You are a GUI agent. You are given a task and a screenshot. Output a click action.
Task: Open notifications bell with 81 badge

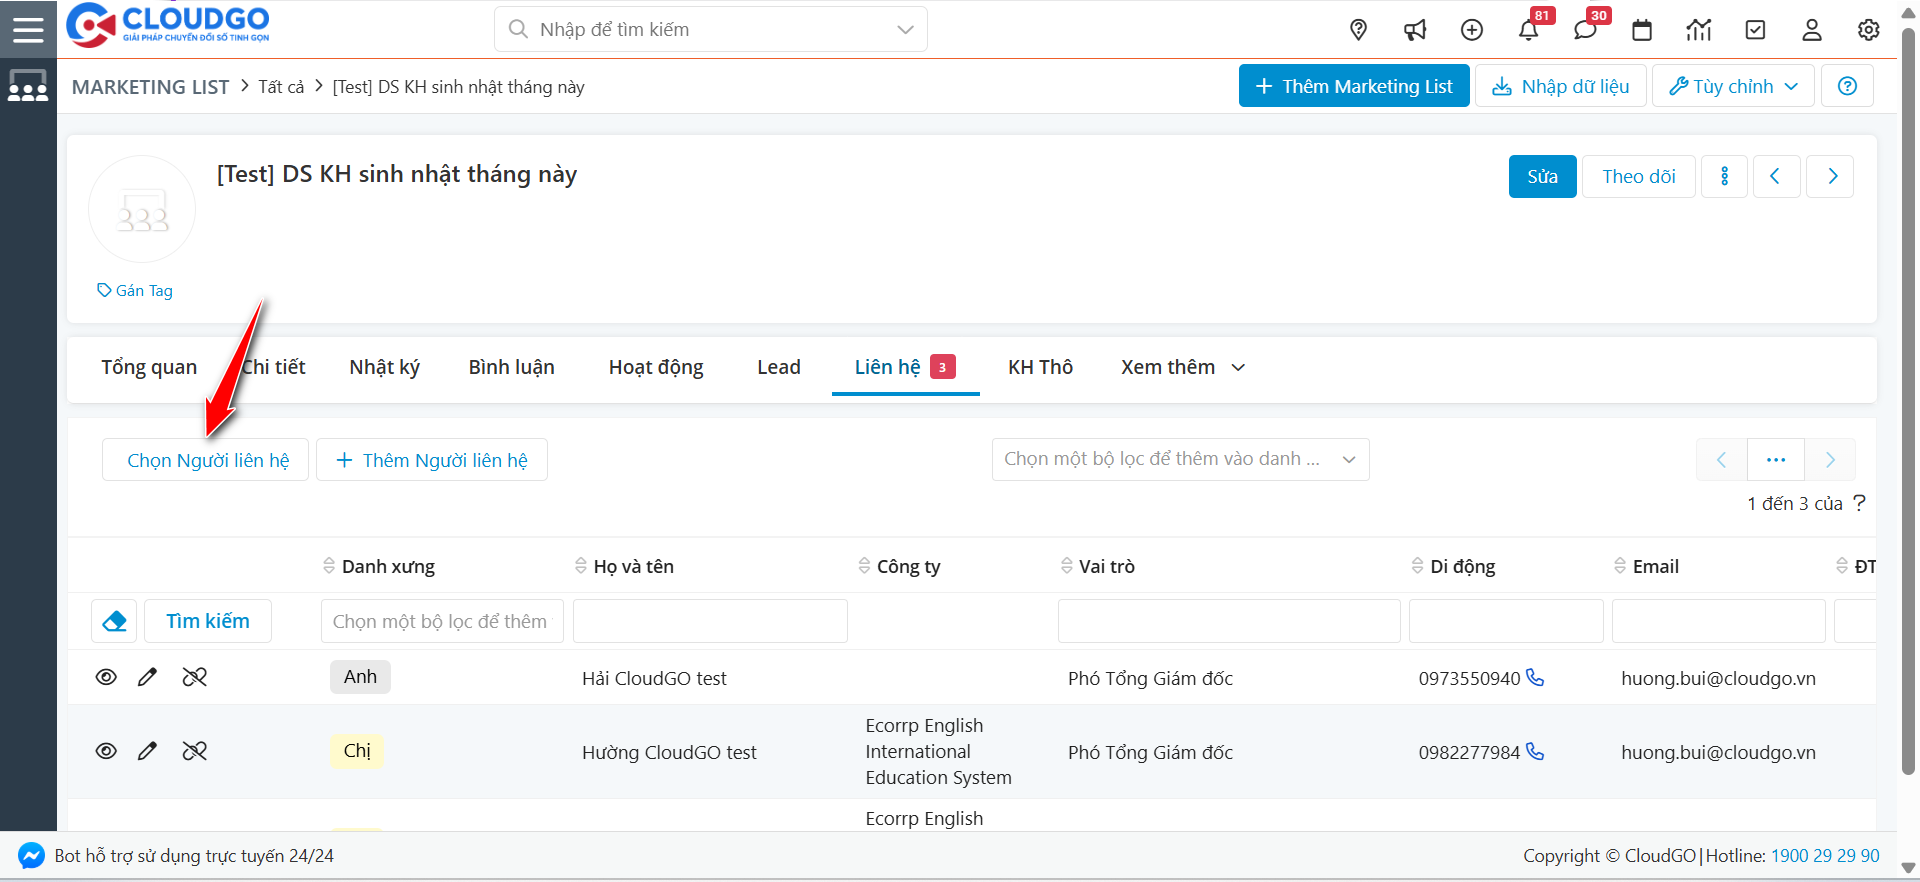[1528, 30]
